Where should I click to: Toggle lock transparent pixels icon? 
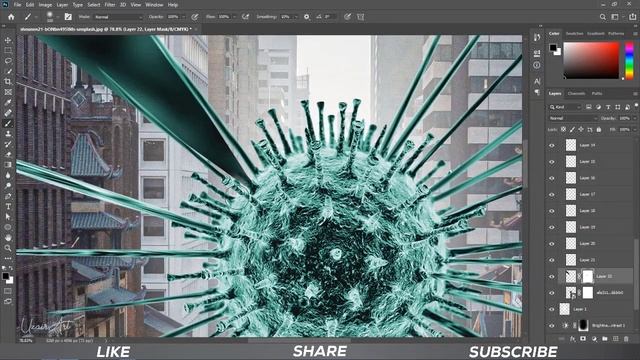(x=564, y=129)
